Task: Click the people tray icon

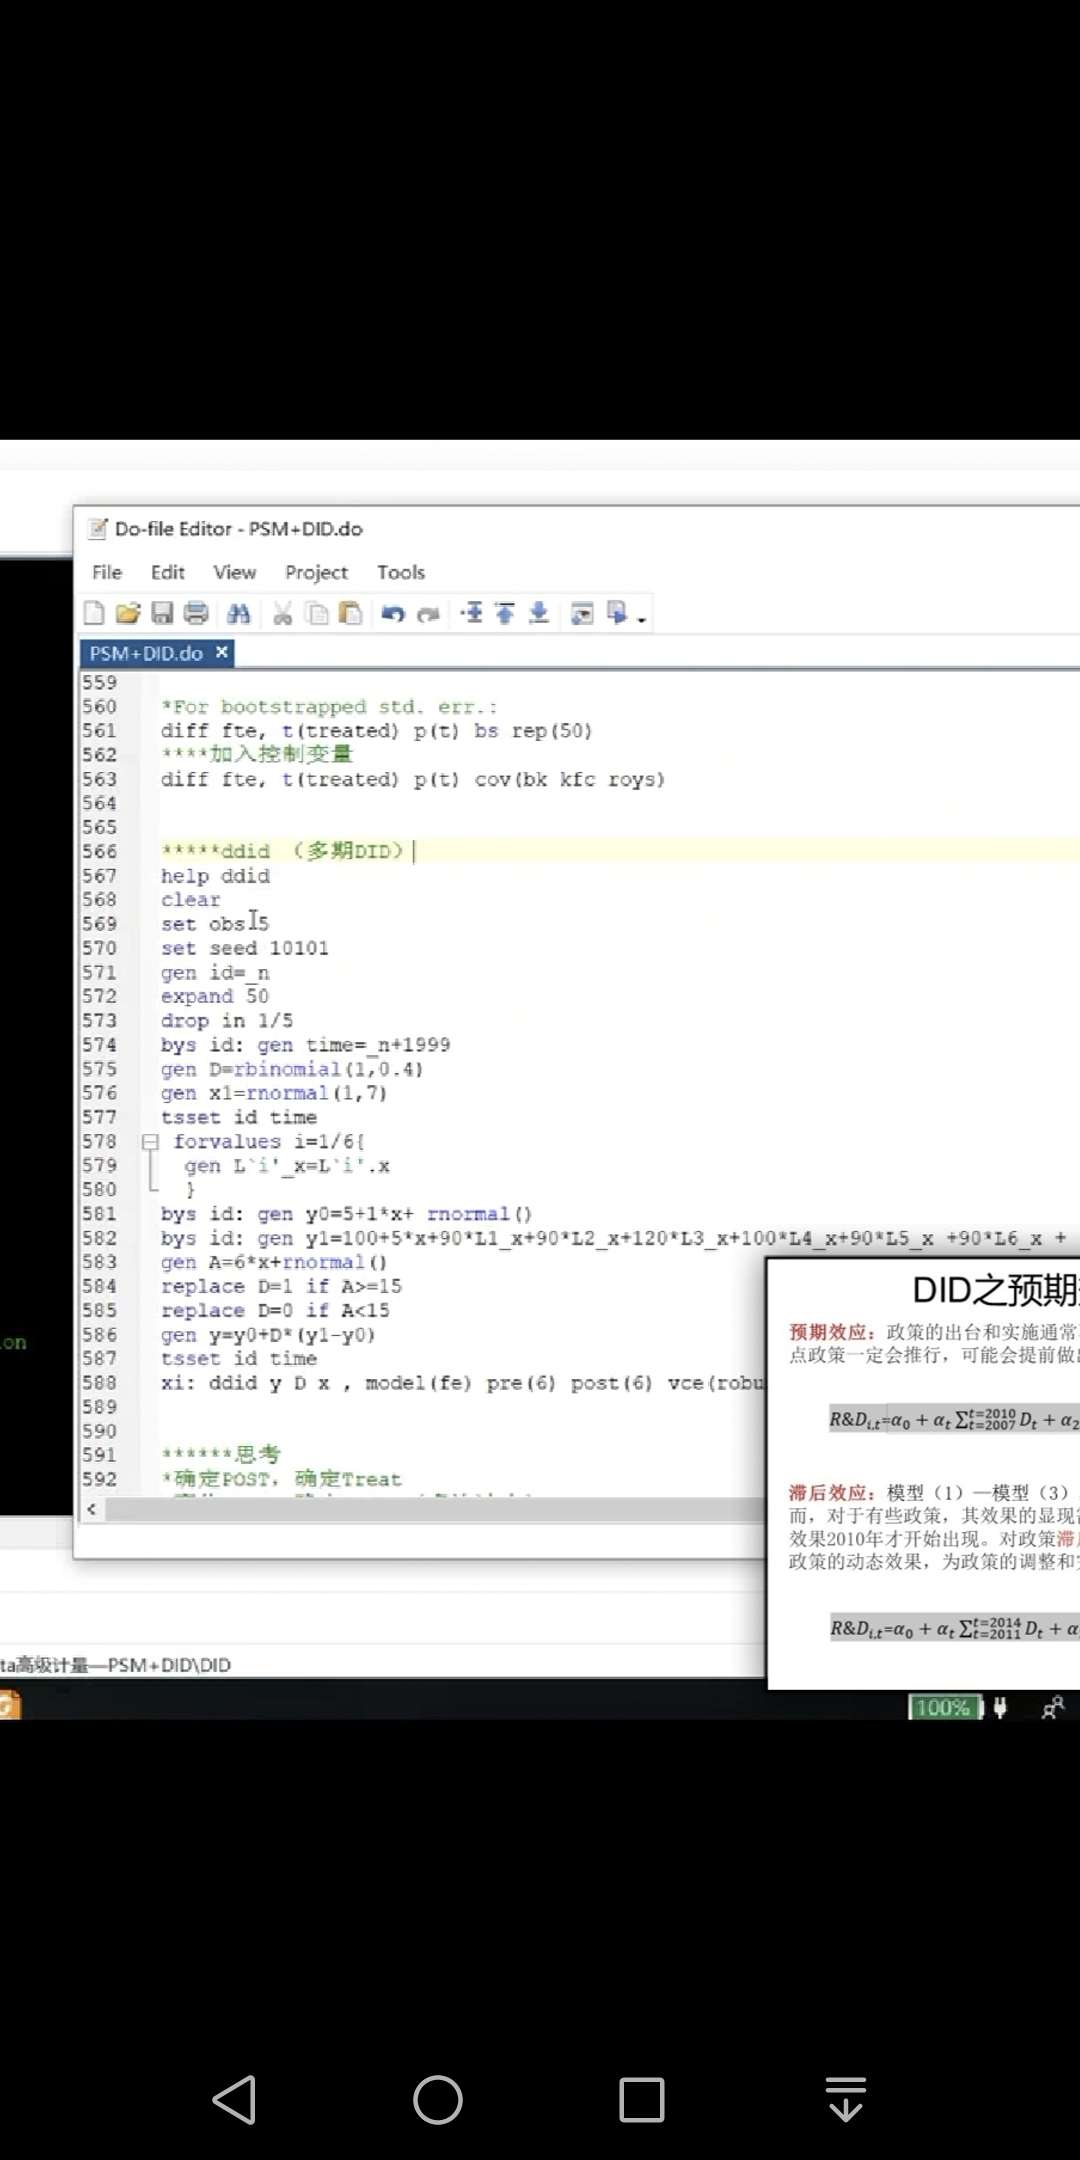Action: (x=1053, y=1708)
